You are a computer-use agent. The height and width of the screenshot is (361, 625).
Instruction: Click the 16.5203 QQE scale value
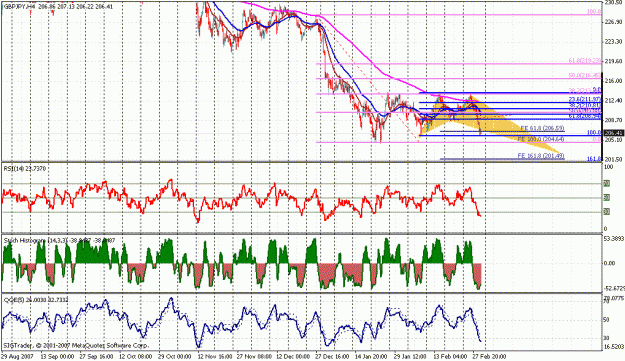pyautogui.click(x=614, y=347)
